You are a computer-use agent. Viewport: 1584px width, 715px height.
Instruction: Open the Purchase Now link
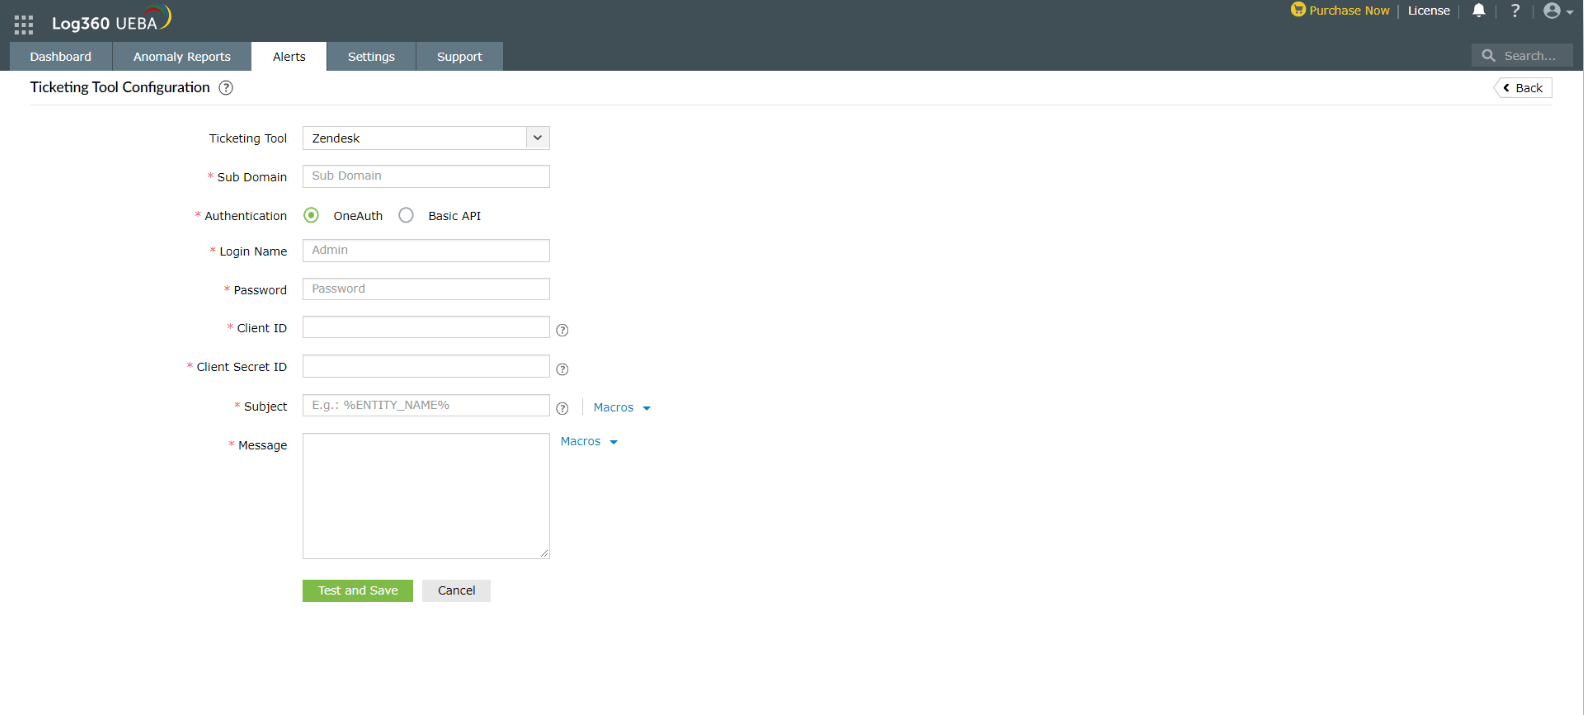pos(1349,11)
